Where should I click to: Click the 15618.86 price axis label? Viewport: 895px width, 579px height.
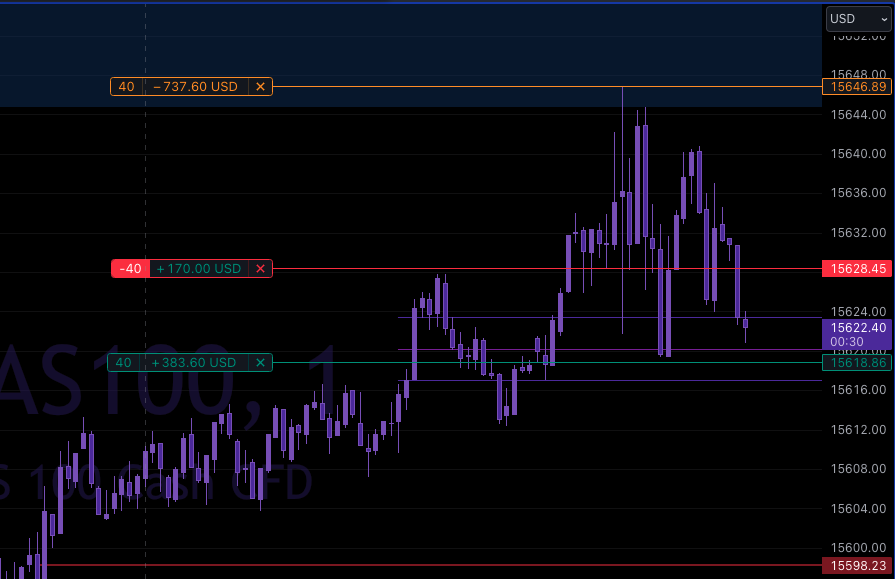click(x=857, y=363)
